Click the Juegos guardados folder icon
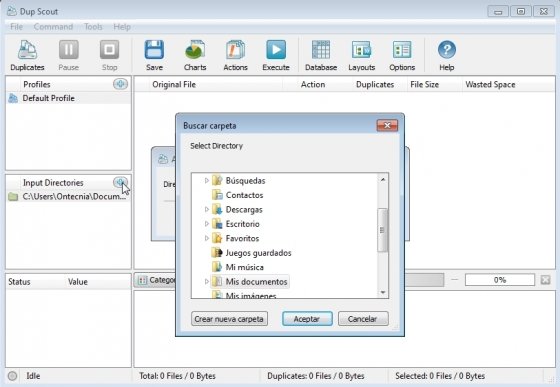Image resolution: width=560 pixels, height=387 pixels. click(x=217, y=253)
